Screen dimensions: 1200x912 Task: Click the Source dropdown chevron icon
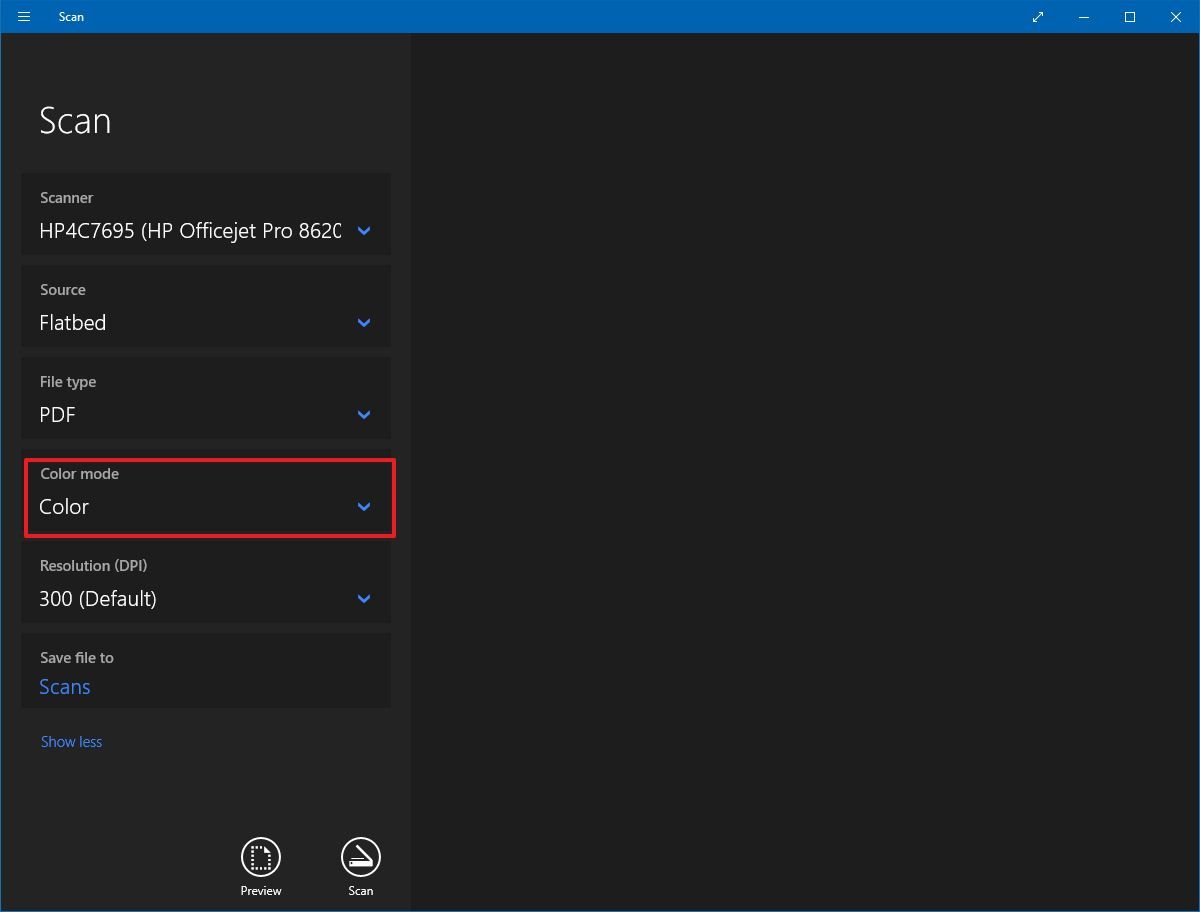pos(363,322)
